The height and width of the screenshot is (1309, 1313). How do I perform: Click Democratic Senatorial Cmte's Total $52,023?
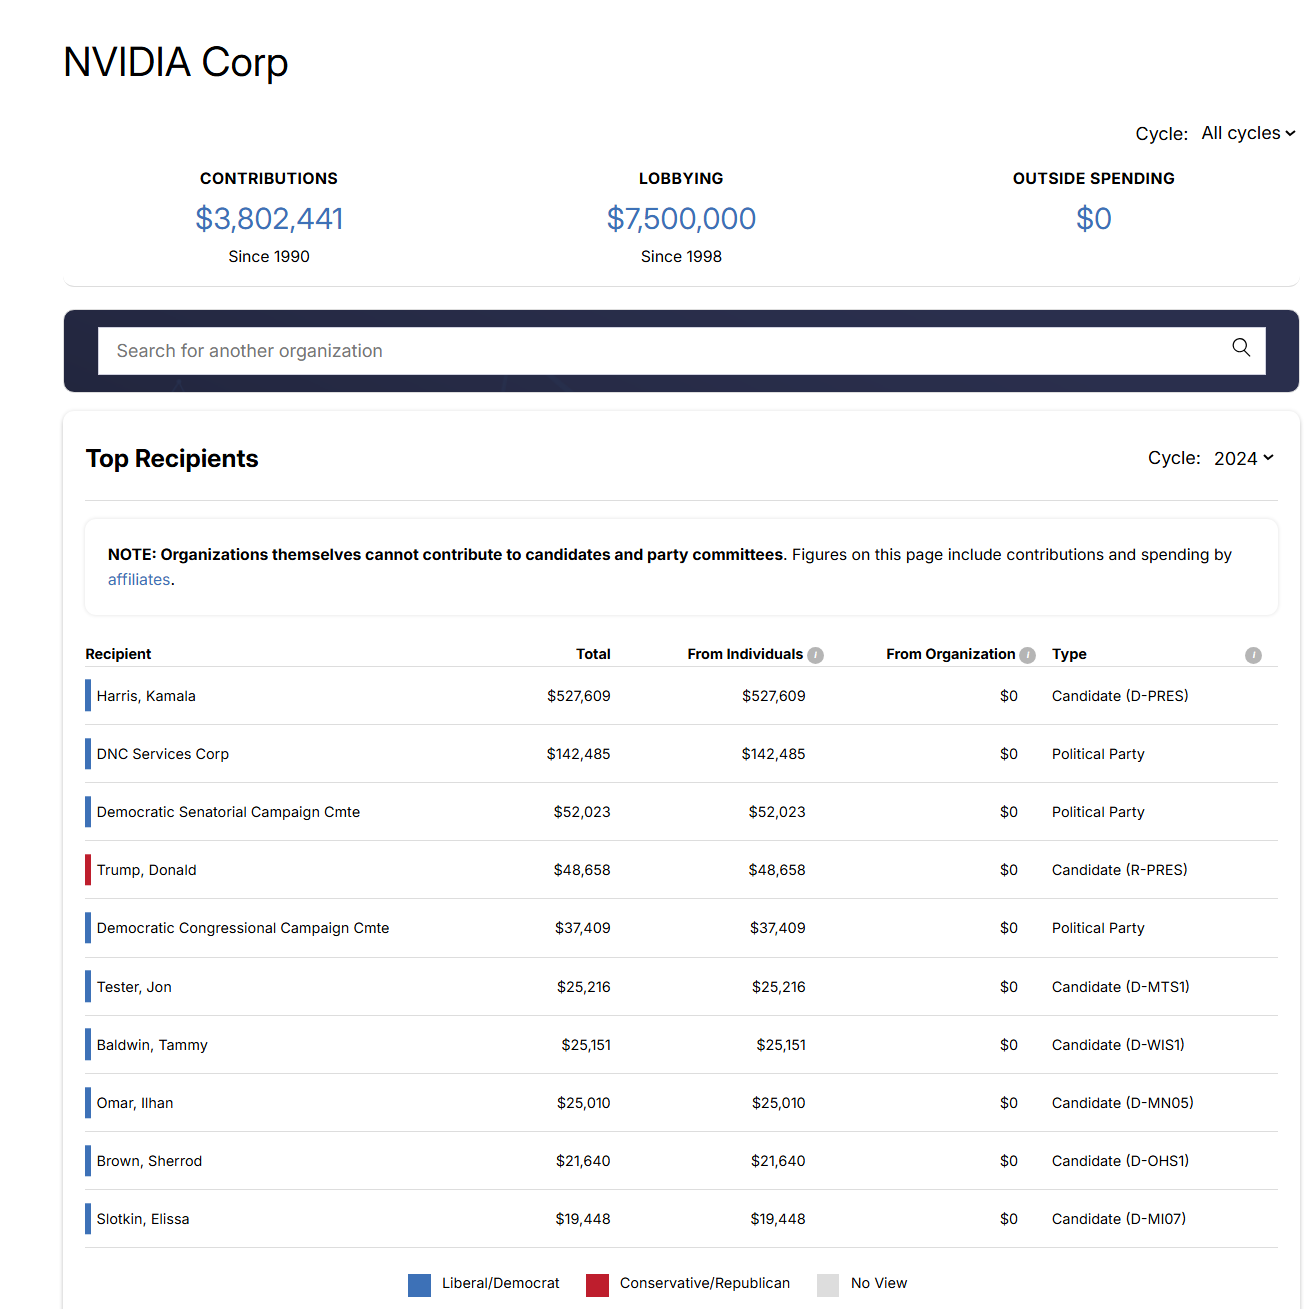coord(582,812)
